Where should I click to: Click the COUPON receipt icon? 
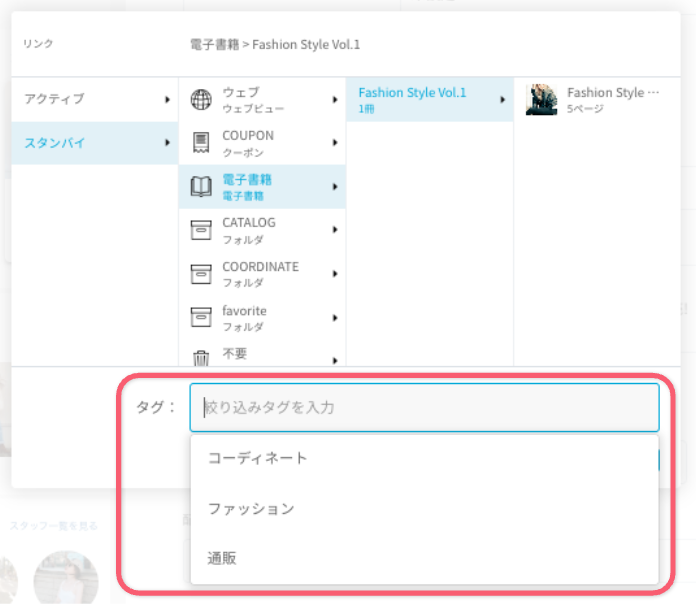pos(201,142)
